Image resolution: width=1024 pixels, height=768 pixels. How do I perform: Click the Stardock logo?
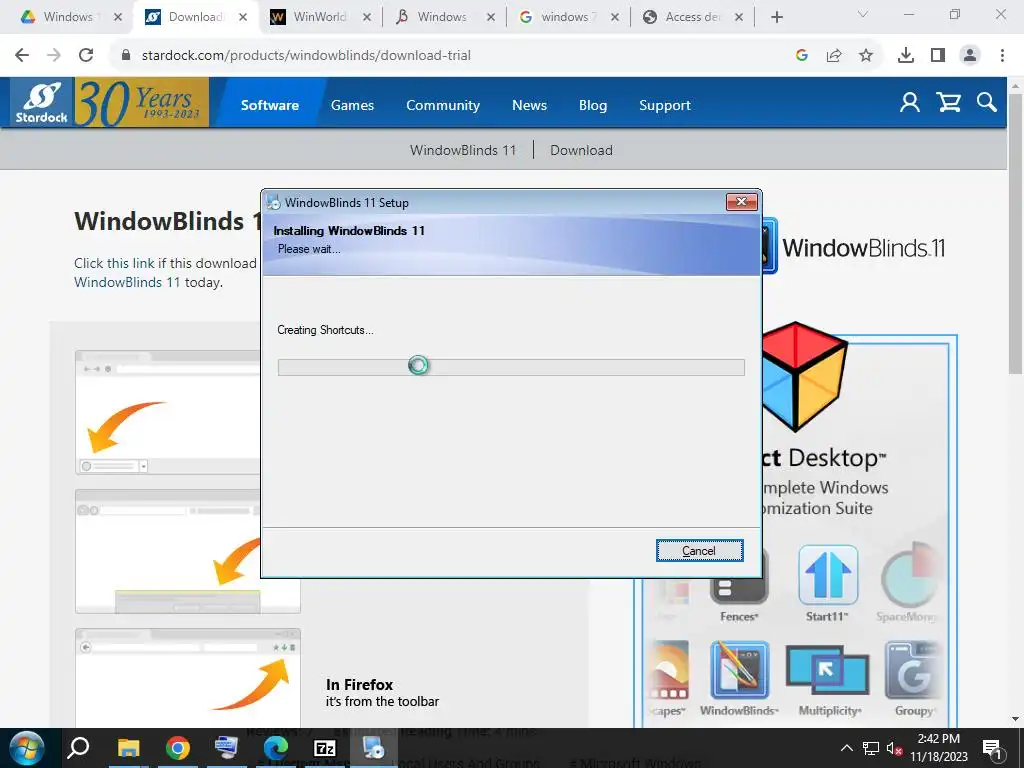pyautogui.click(x=42, y=103)
